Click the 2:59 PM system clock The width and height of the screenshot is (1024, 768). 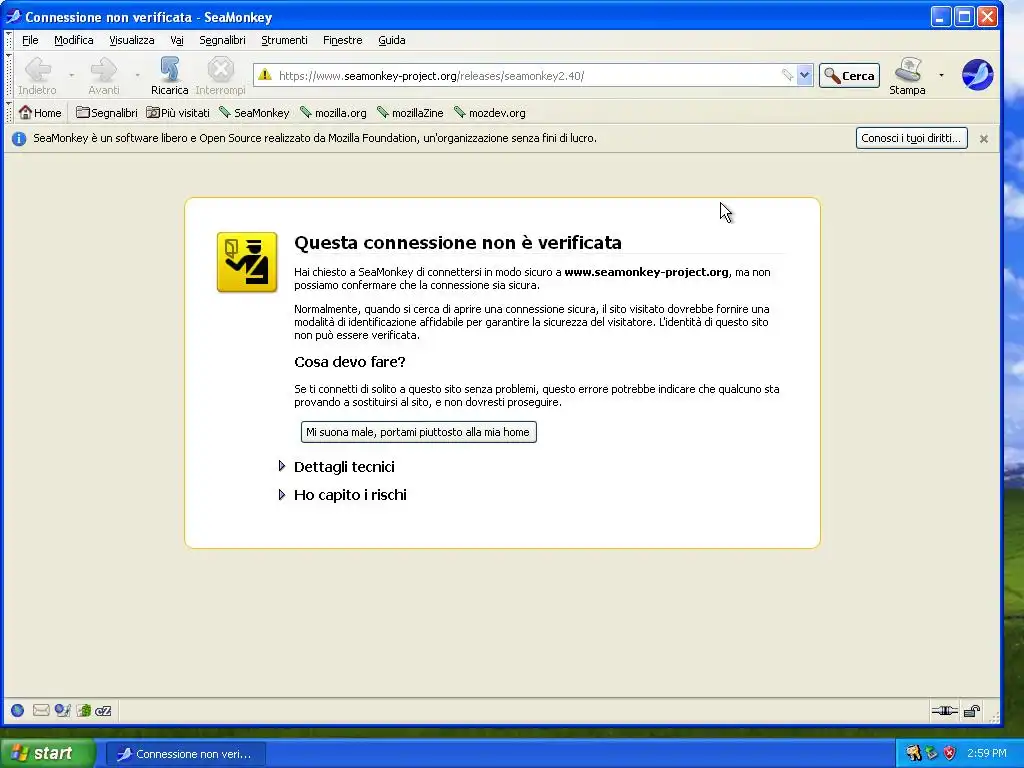pyautogui.click(x=986, y=753)
